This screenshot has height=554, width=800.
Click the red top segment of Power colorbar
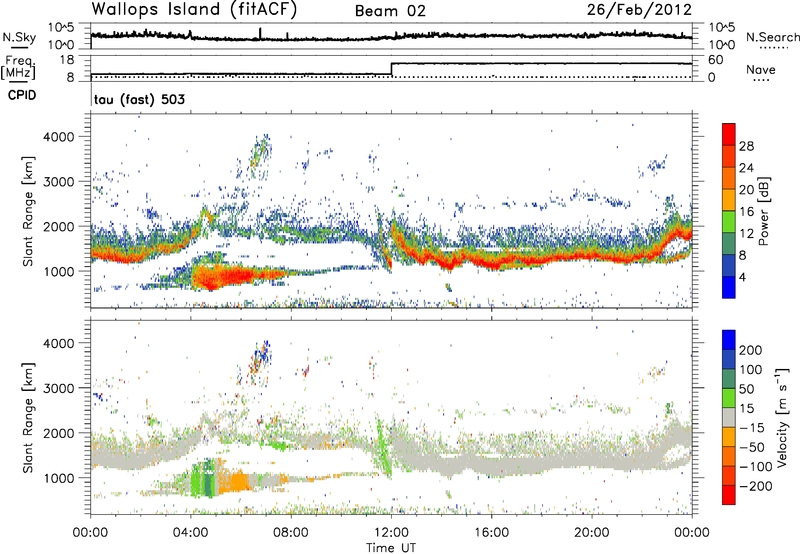(x=729, y=134)
